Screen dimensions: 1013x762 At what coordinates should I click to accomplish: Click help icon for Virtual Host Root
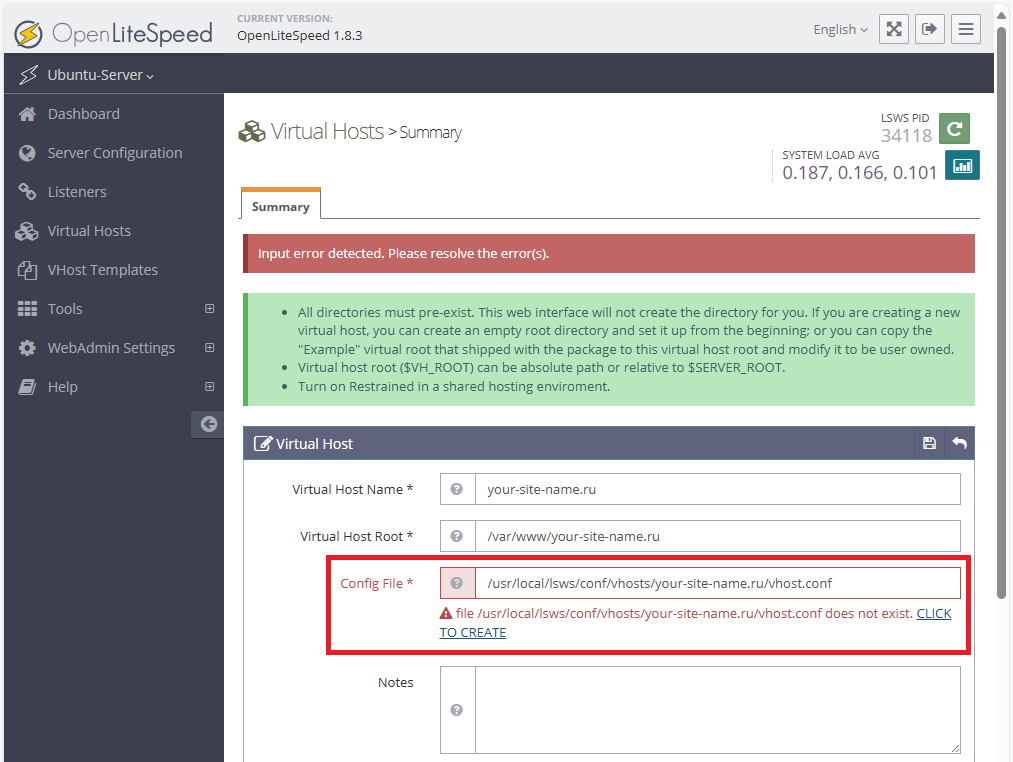457,536
